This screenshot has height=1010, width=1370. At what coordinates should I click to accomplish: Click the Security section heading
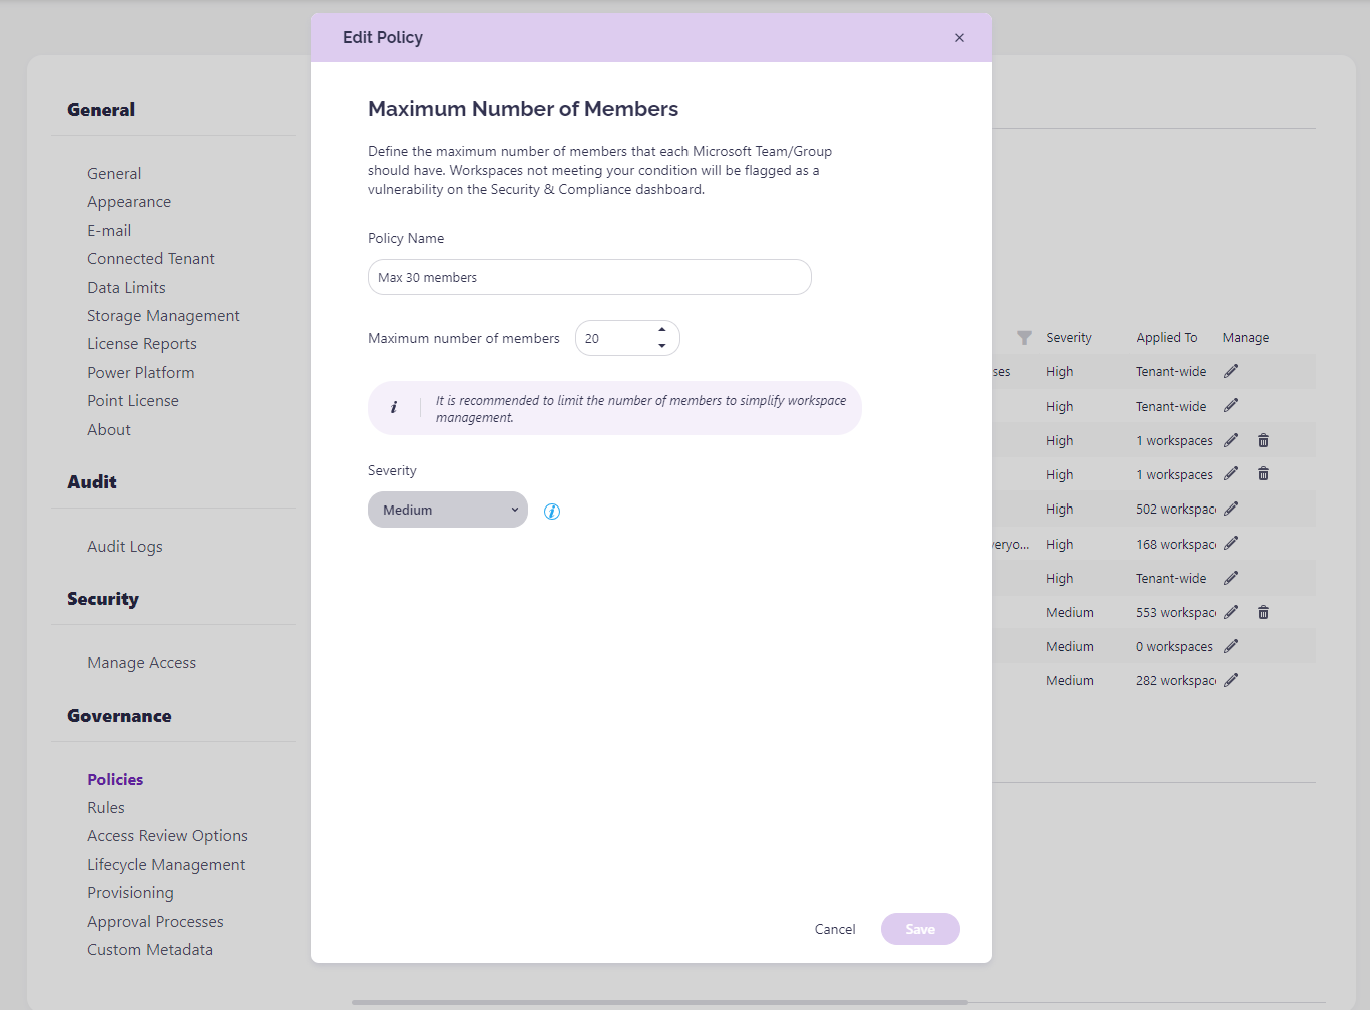(x=103, y=599)
